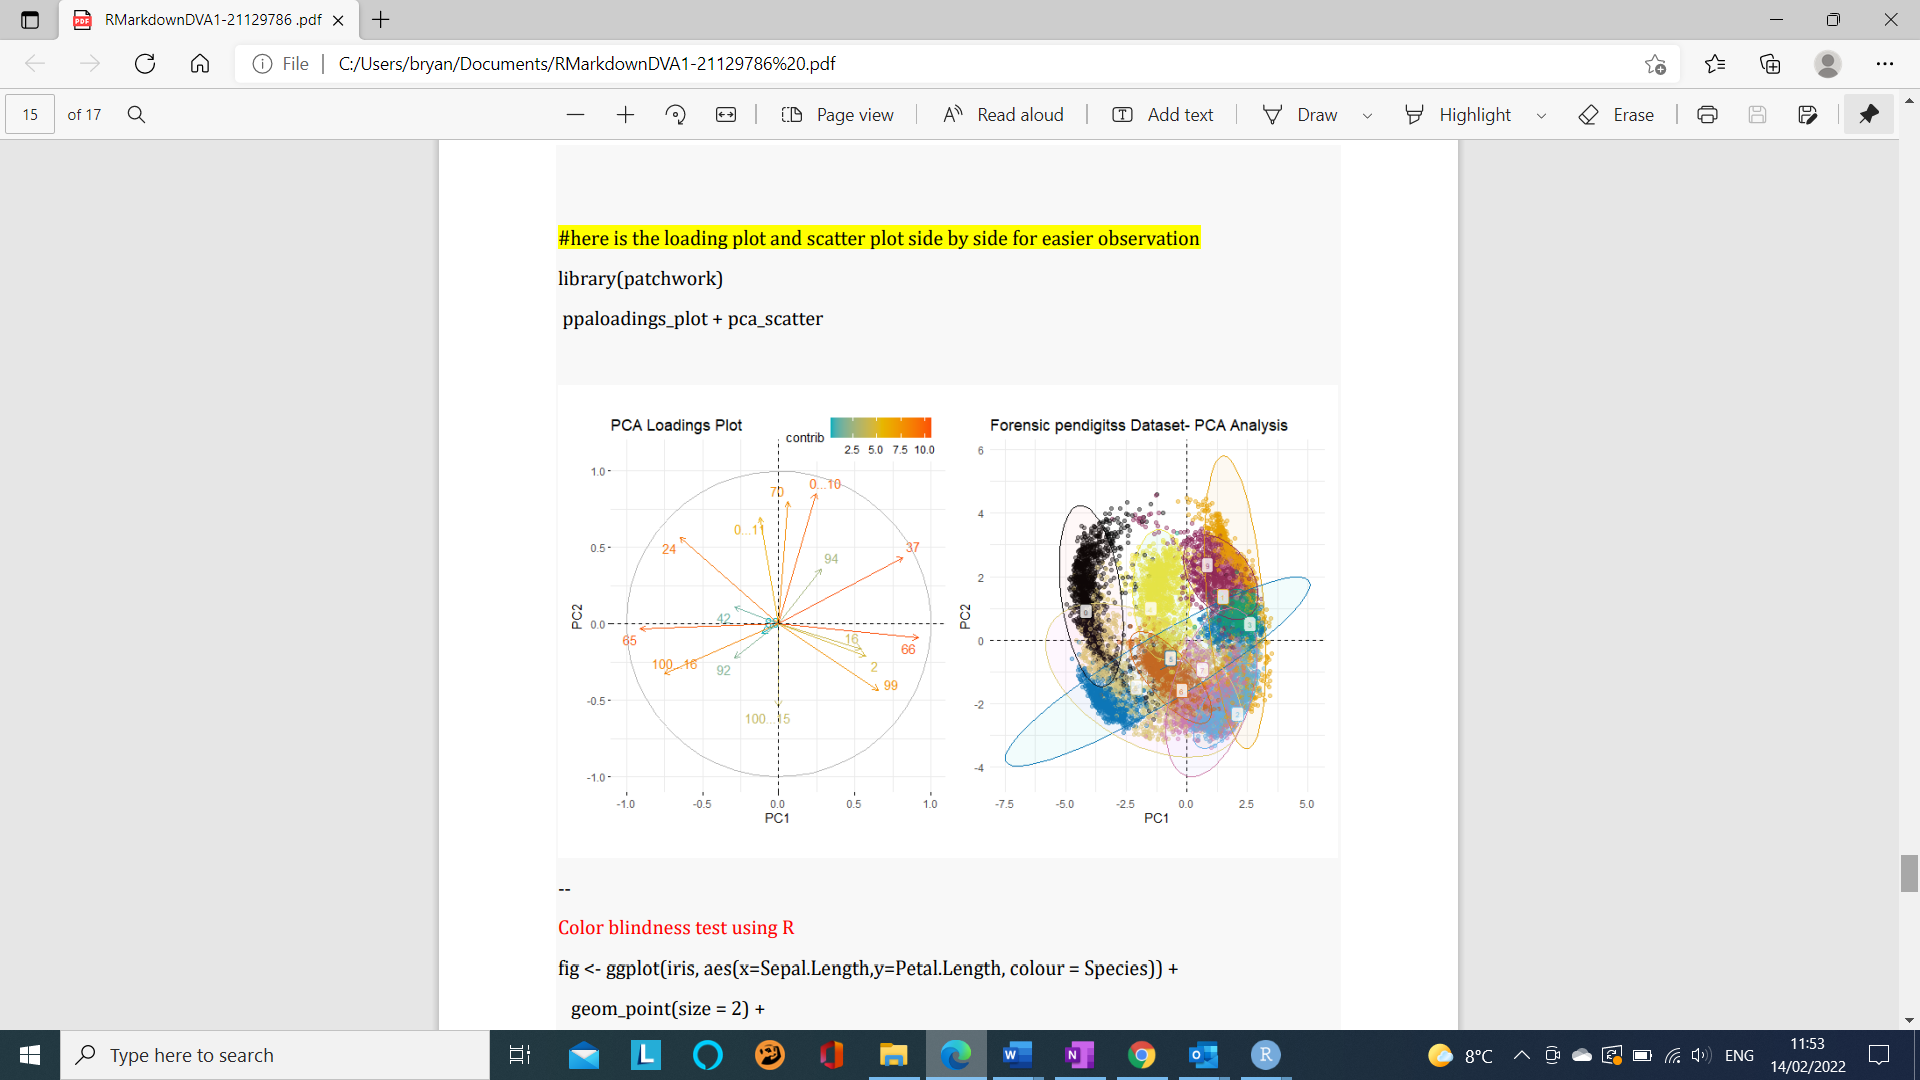The height and width of the screenshot is (1080, 1920).
Task: Click the PDF zoom out minus icon
Action: (575, 115)
